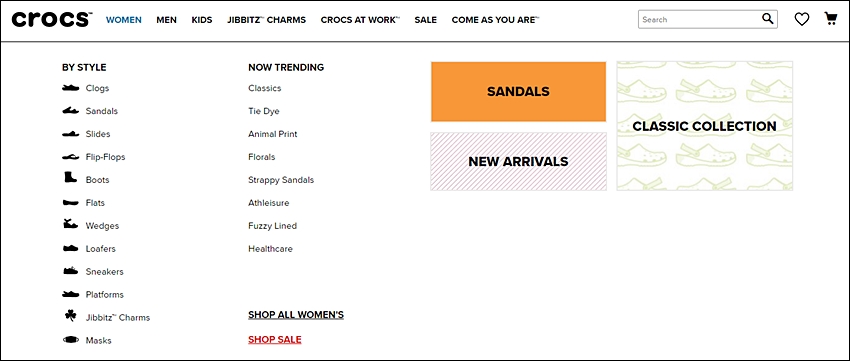The width and height of the screenshot is (850, 361).
Task: Open the Sale menu item
Action: click(426, 20)
